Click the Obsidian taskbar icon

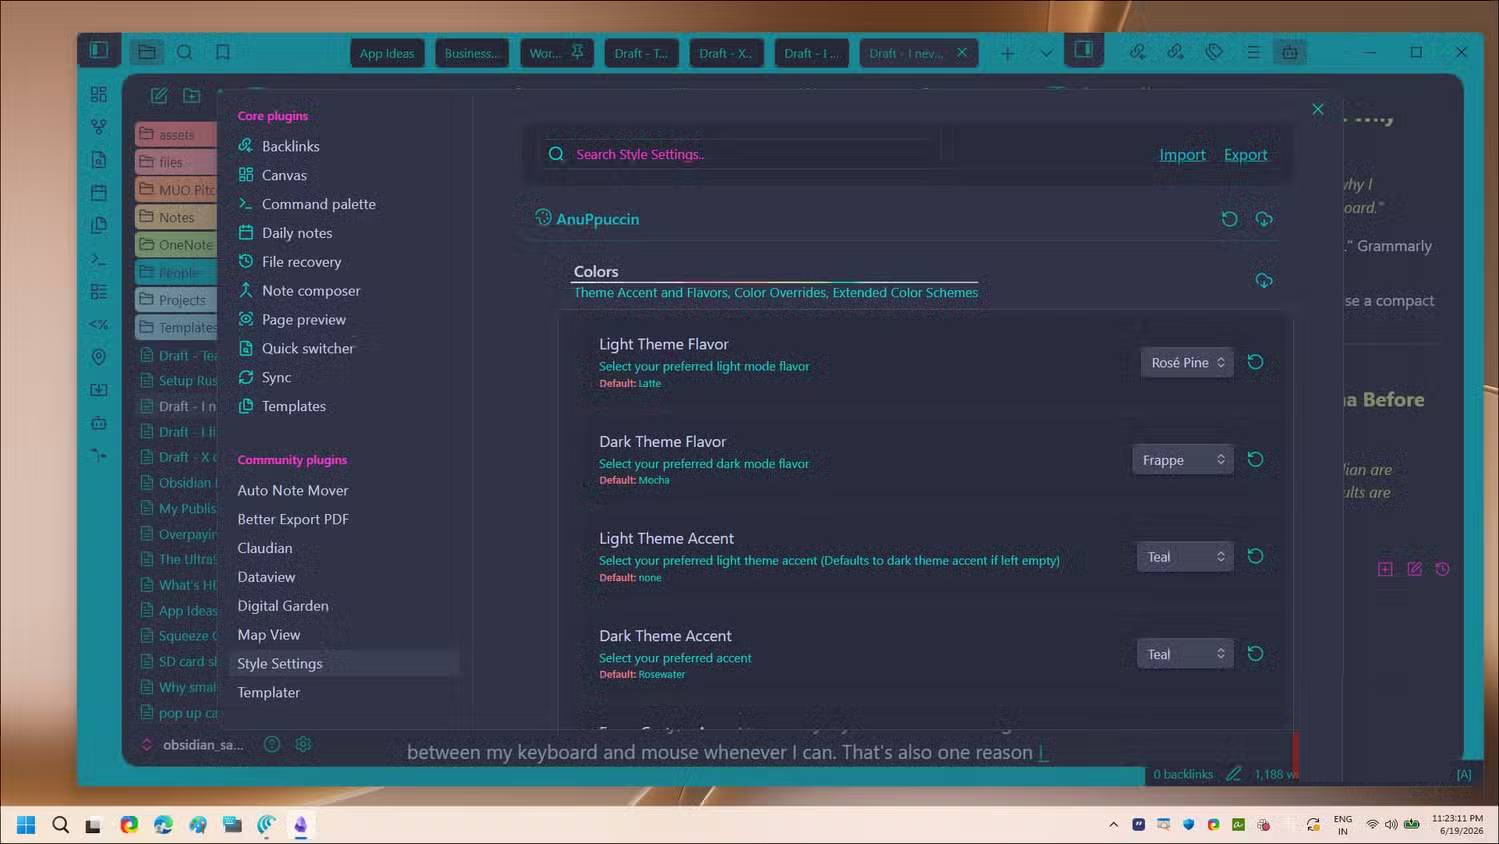tap(300, 825)
